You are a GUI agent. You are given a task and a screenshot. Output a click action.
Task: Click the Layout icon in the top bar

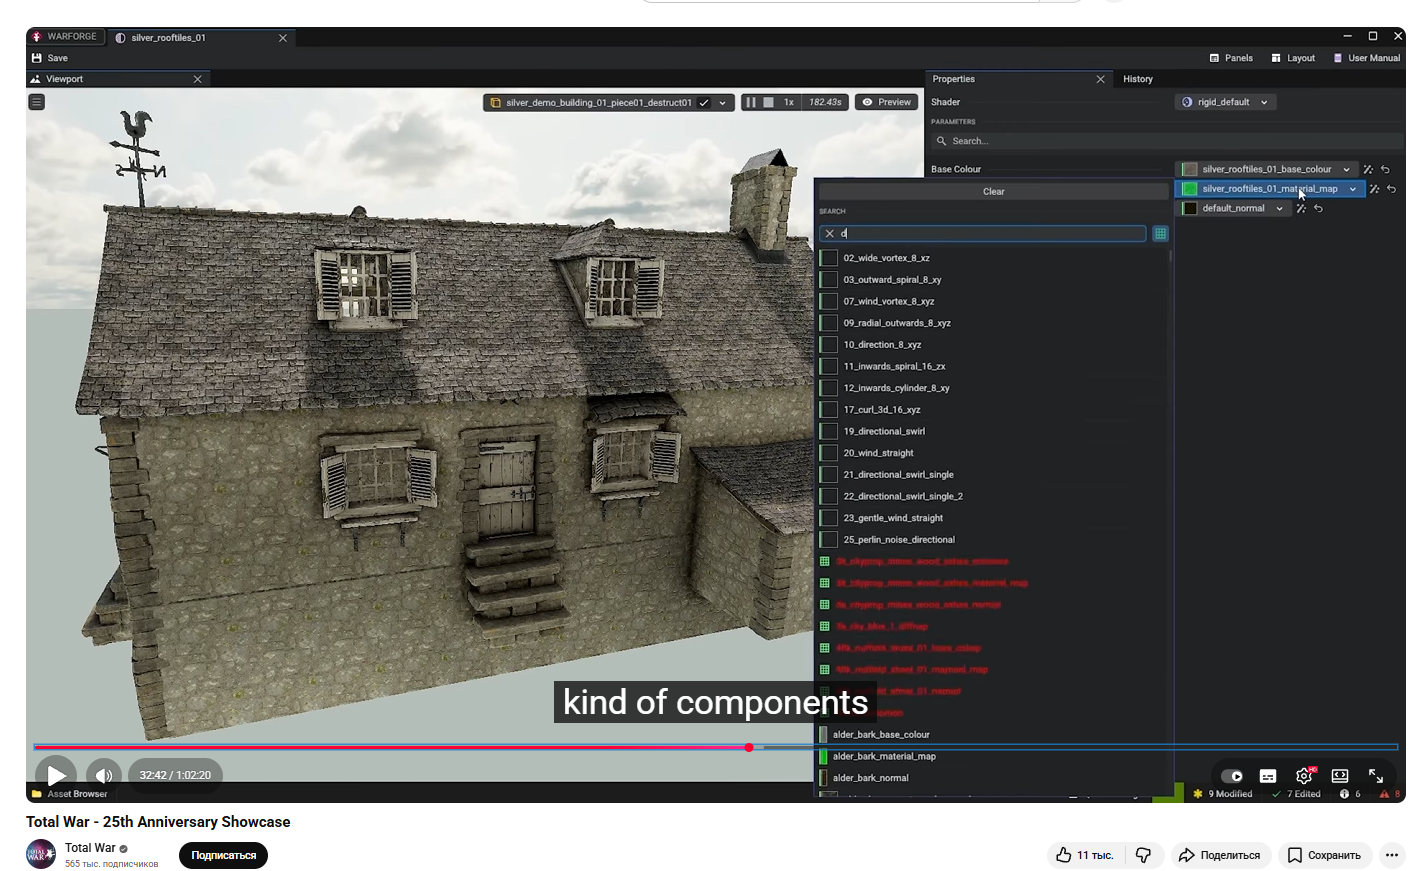pos(1276,58)
